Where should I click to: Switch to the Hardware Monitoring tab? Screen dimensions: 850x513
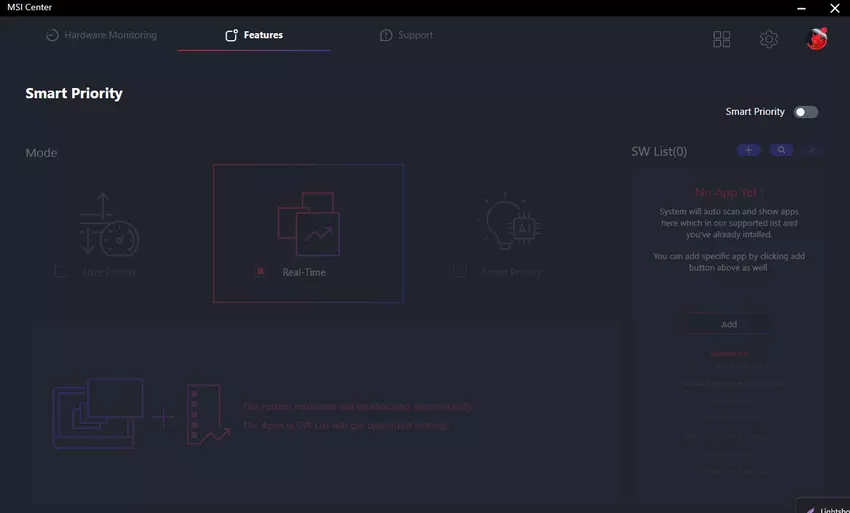(101, 35)
